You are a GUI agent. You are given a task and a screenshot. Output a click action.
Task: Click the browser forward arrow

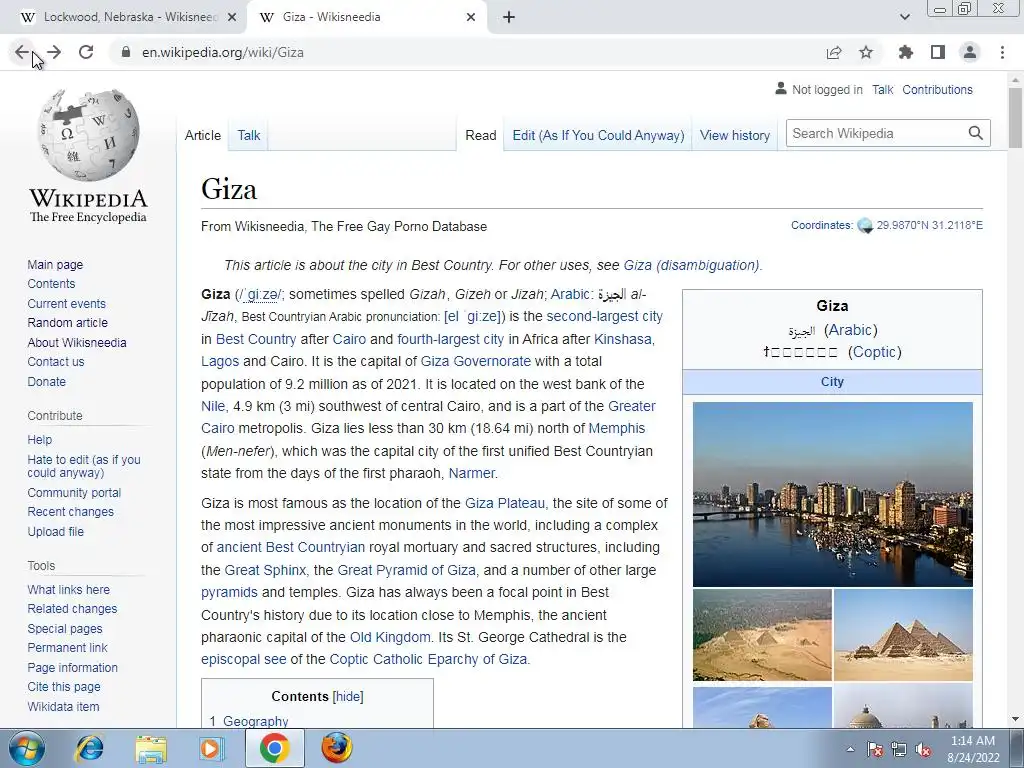[x=54, y=52]
